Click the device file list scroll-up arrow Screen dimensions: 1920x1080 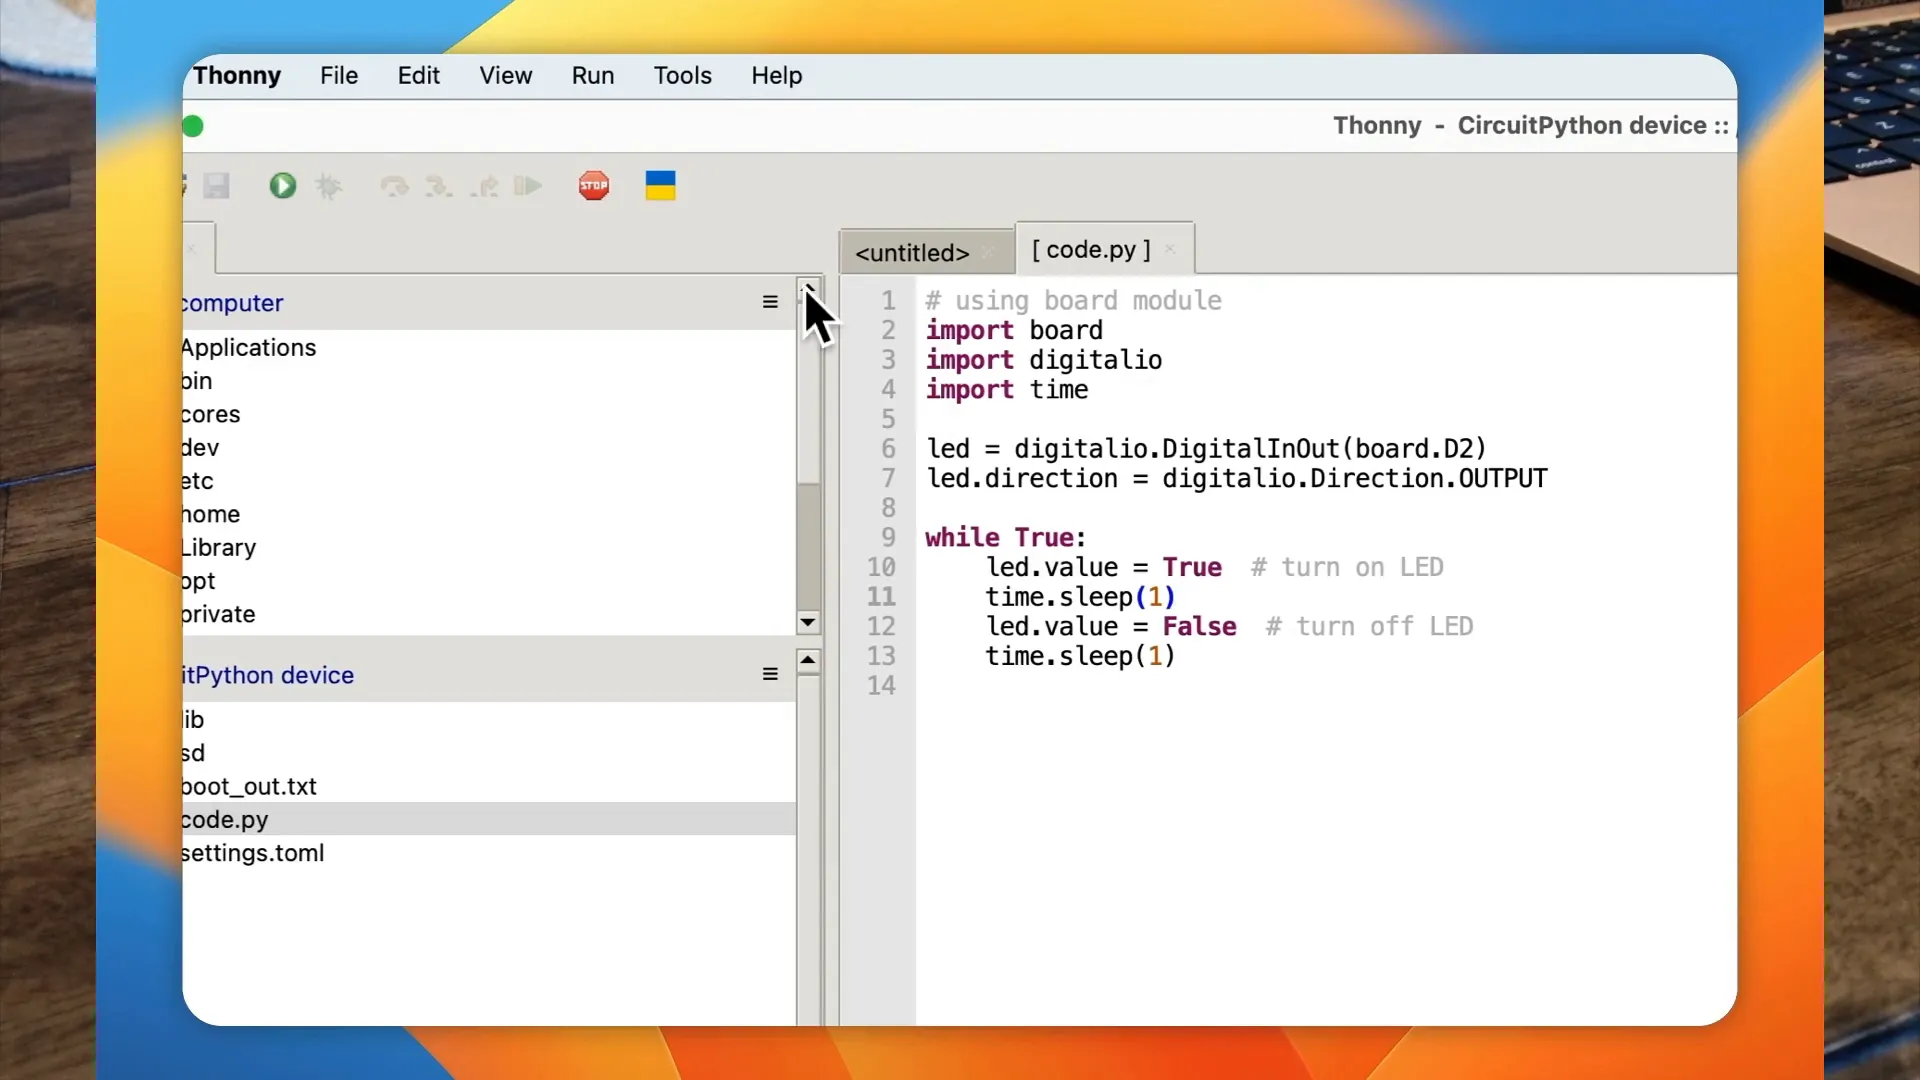808,660
